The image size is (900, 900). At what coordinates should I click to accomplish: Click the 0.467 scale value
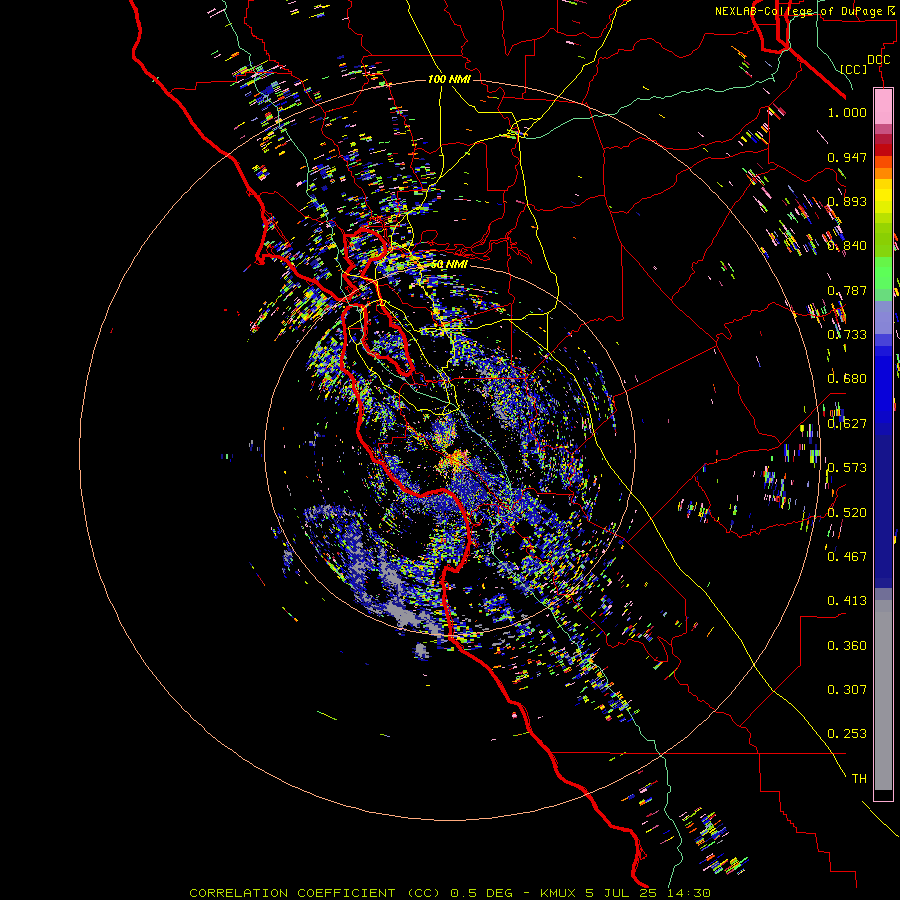tap(847, 557)
